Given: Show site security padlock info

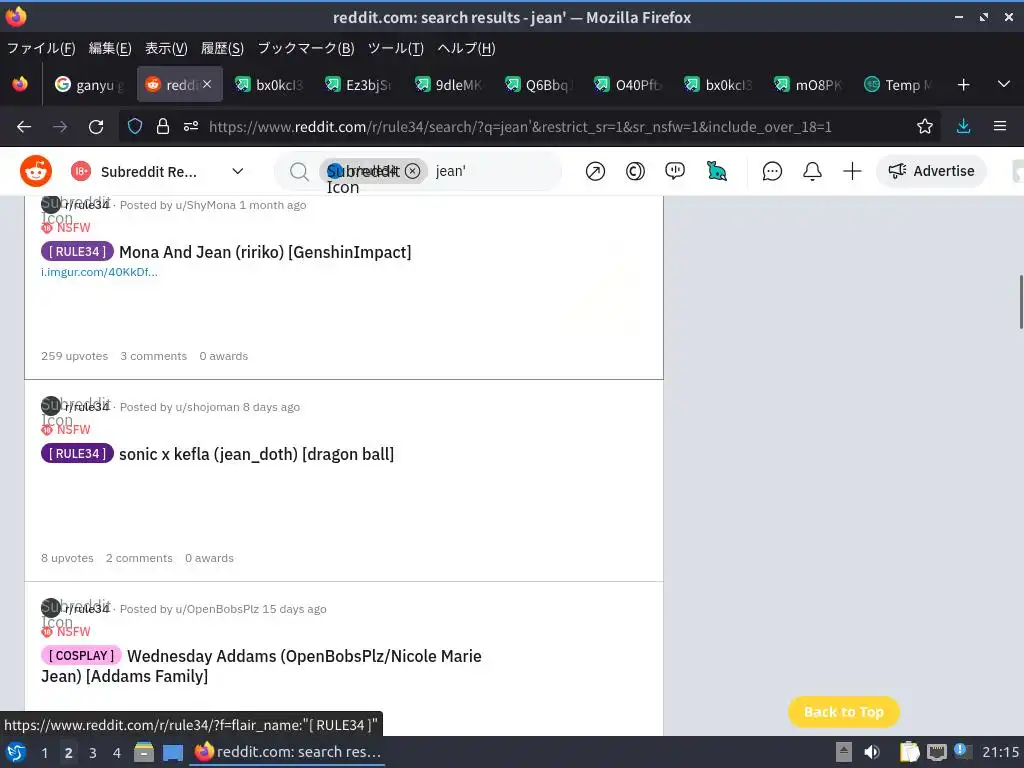Looking at the screenshot, I should [163, 127].
